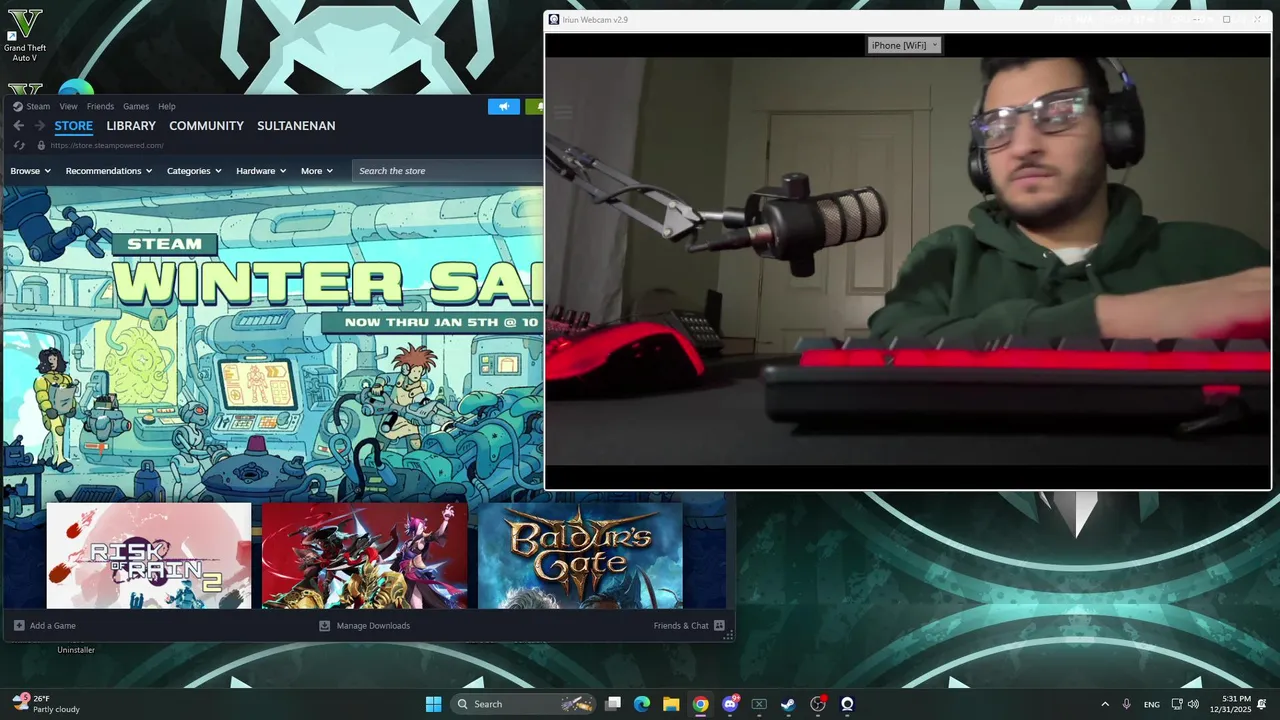Open the View menu in Steam
Image resolution: width=1280 pixels, height=720 pixels.
(x=68, y=106)
